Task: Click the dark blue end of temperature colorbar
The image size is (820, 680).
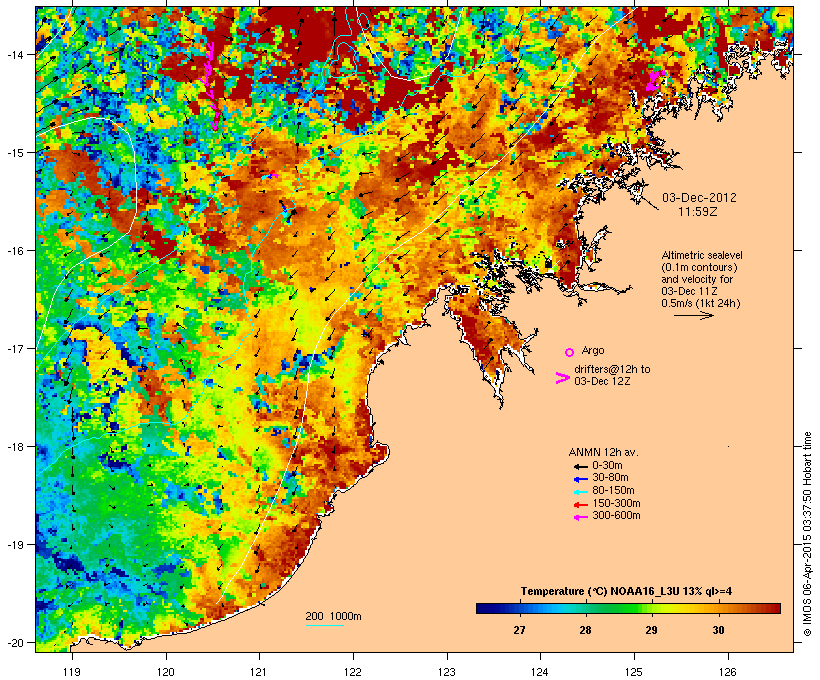Action: click(484, 608)
